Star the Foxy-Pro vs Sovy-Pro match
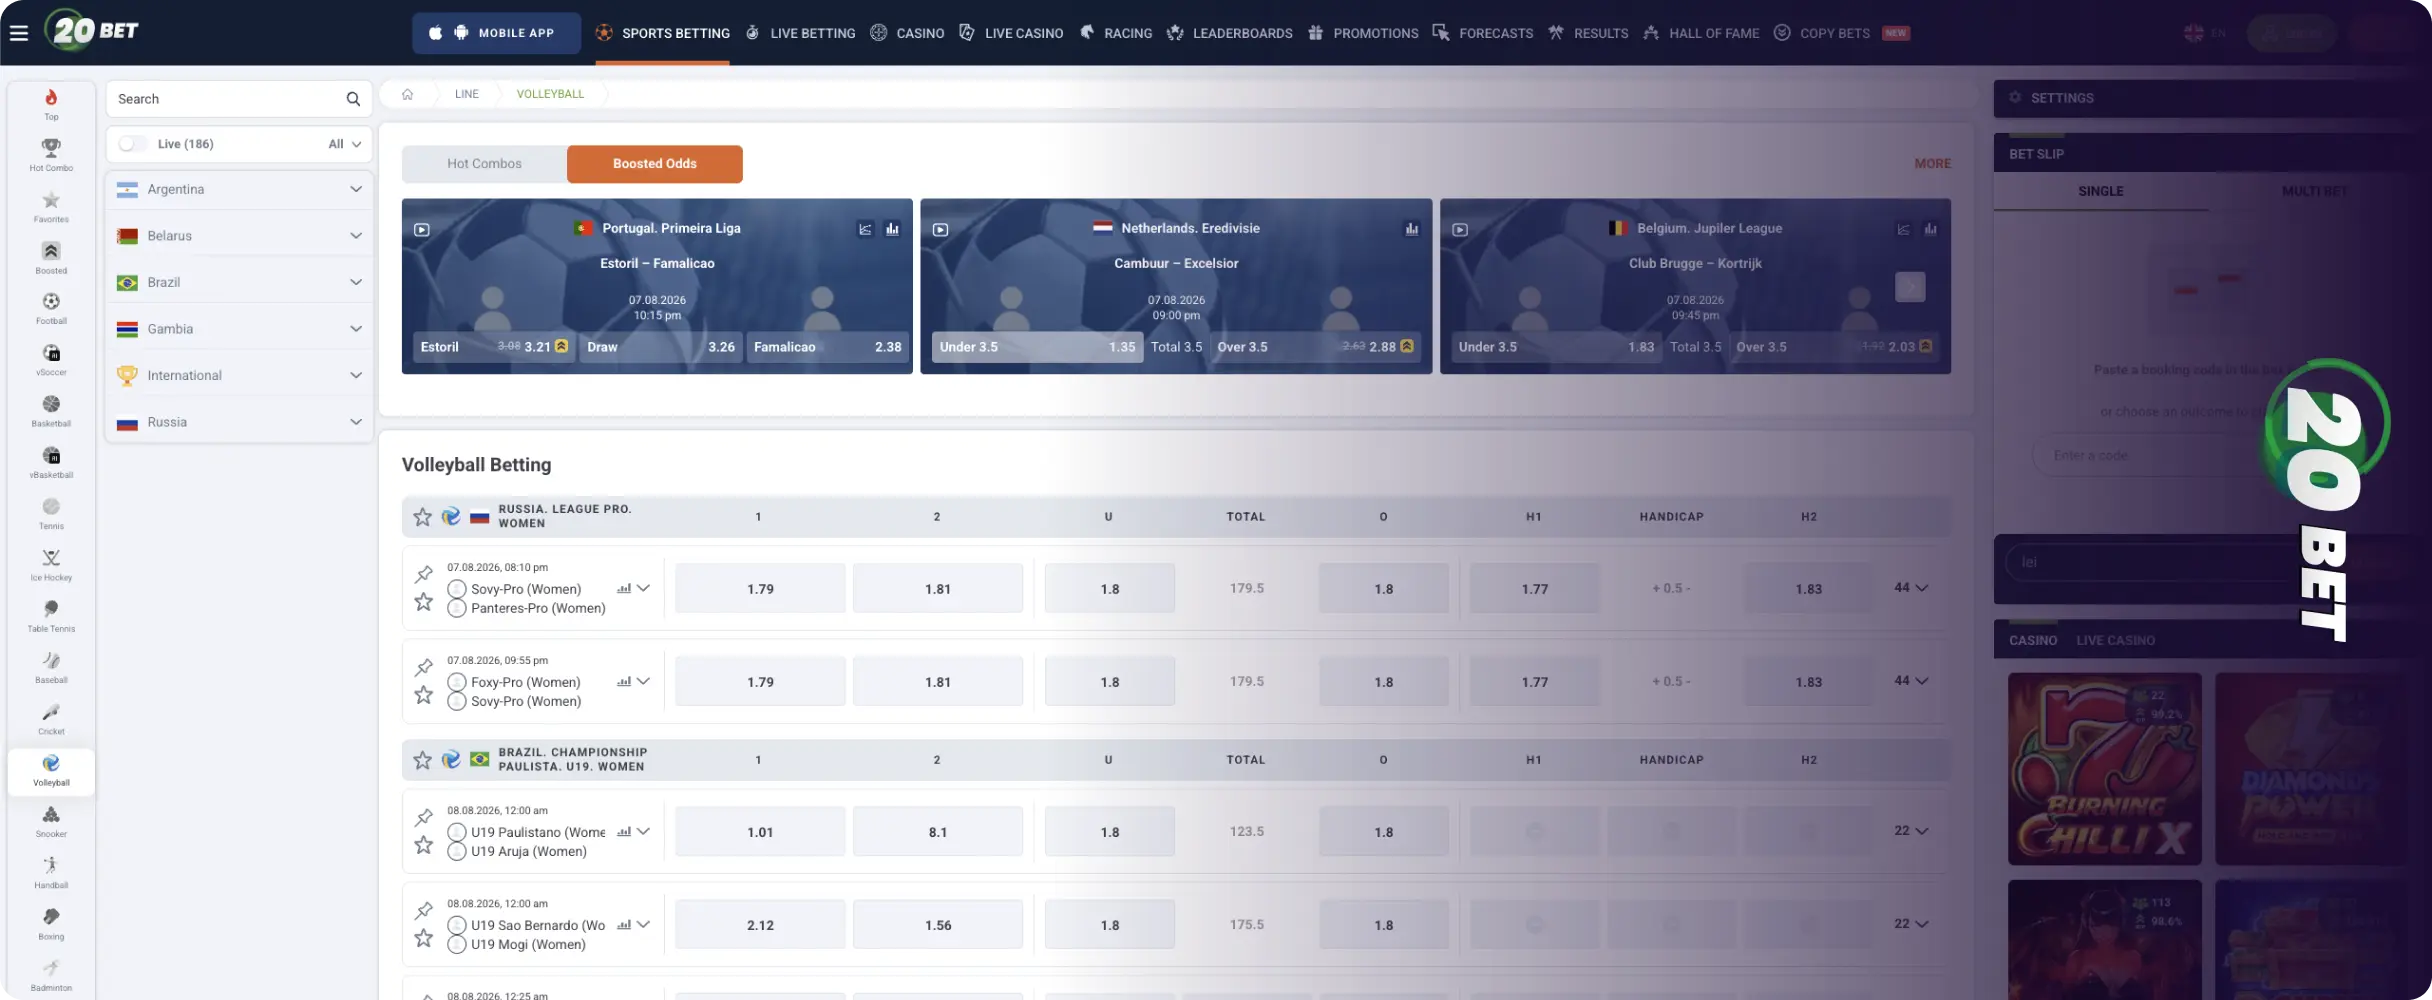Viewport: 2432px width, 1000px height. pos(424,695)
